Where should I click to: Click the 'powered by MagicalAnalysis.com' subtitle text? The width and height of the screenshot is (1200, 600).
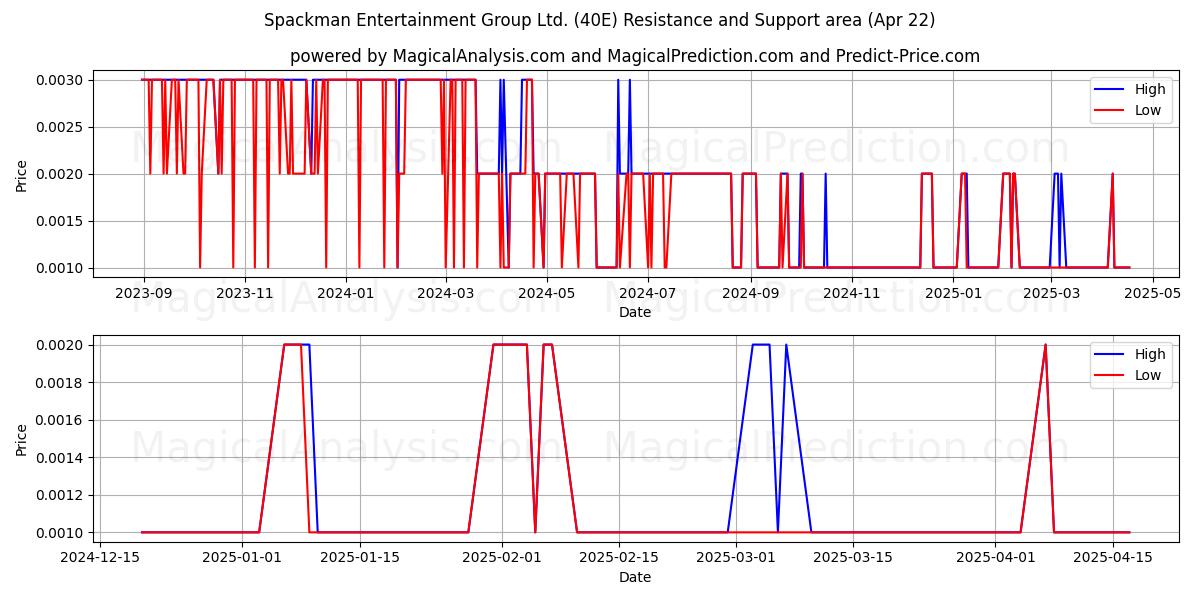(635, 56)
